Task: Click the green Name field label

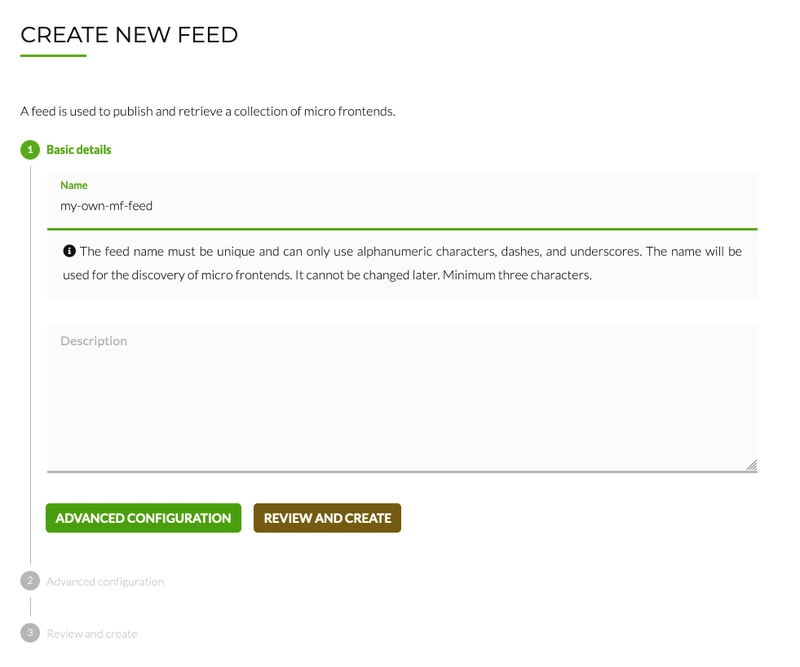Action: 74,185
